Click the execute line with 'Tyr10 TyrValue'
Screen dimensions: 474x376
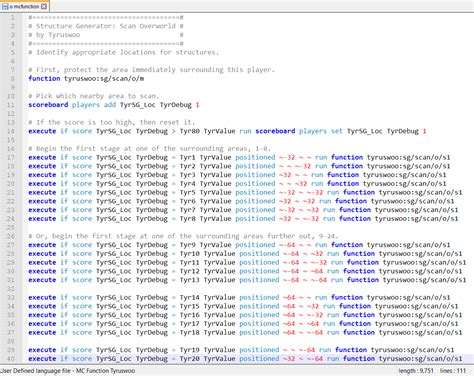[x=245, y=253]
